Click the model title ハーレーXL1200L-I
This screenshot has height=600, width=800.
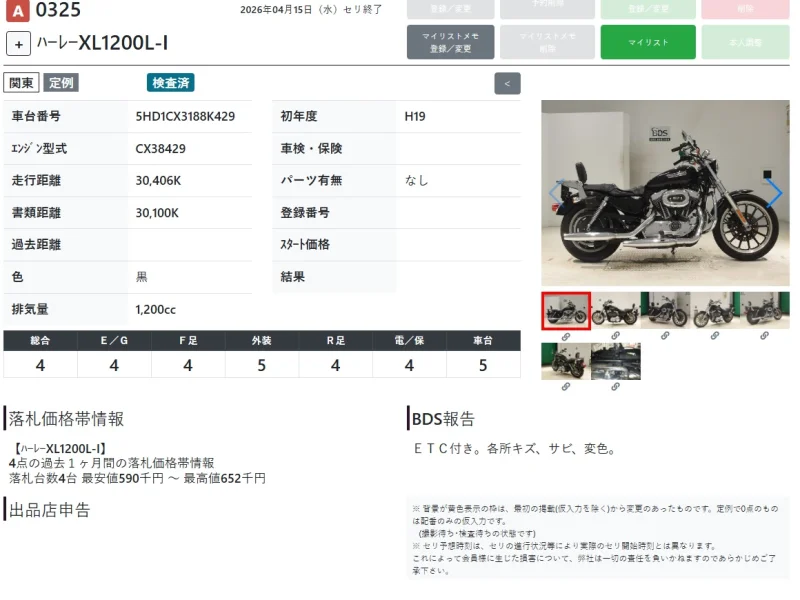pos(102,43)
